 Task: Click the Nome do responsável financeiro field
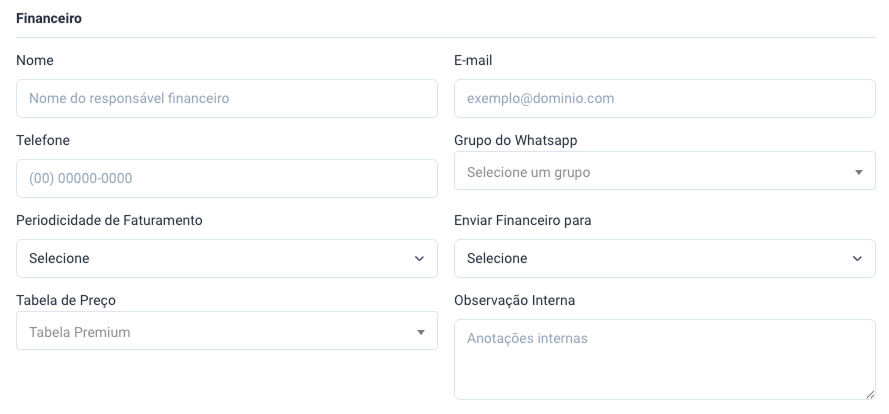pos(227,99)
